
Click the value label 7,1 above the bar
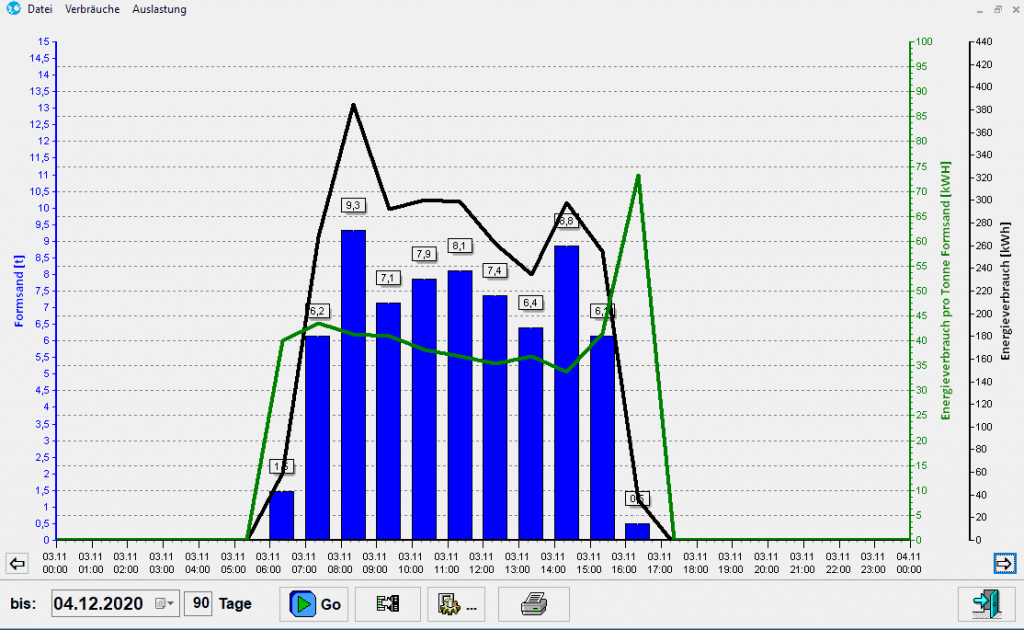388,277
